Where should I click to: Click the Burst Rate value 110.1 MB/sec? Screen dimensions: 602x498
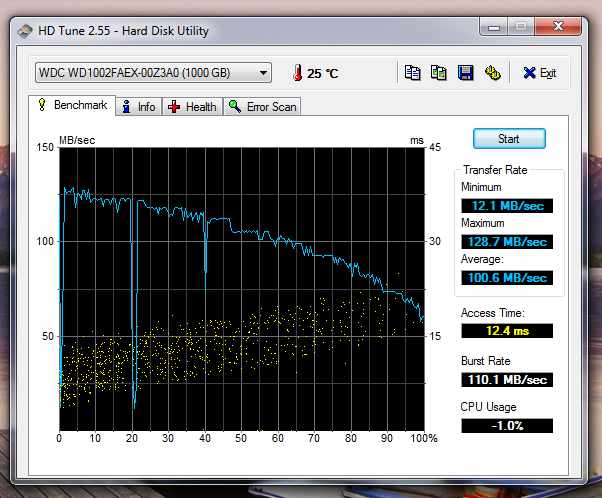tap(507, 380)
